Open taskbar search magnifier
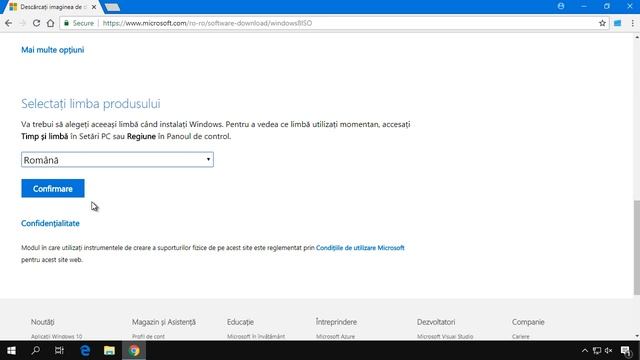The width and height of the screenshot is (640, 360). (x=36, y=351)
